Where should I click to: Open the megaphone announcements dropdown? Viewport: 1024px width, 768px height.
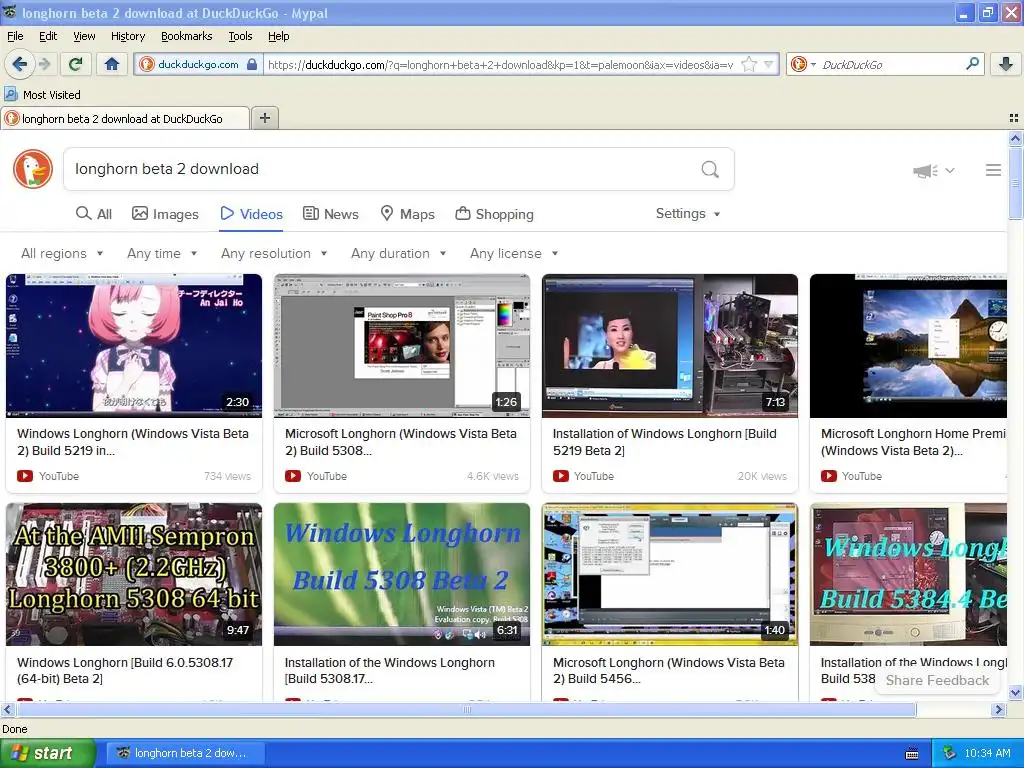click(x=934, y=170)
